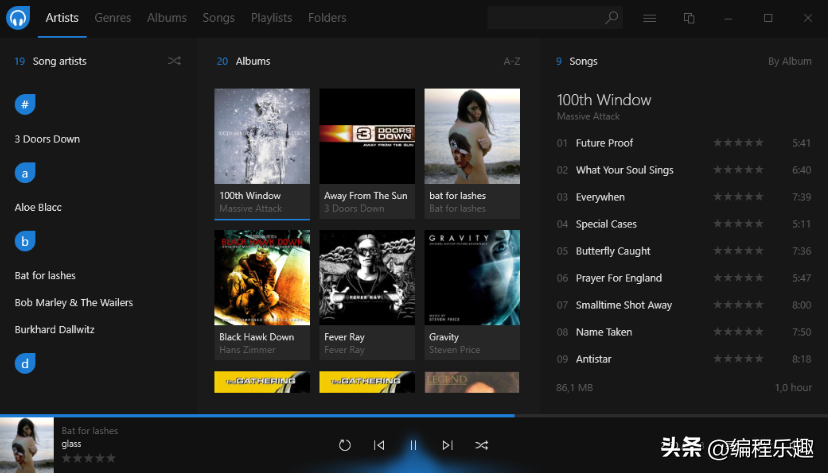The width and height of the screenshot is (829, 473).
Task: Rate the 'Antistar' song stars
Action: [739, 359]
